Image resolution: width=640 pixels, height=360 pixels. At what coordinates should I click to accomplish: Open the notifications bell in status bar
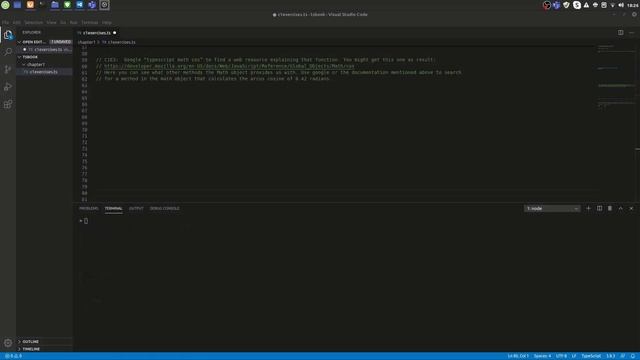[x=633, y=356]
